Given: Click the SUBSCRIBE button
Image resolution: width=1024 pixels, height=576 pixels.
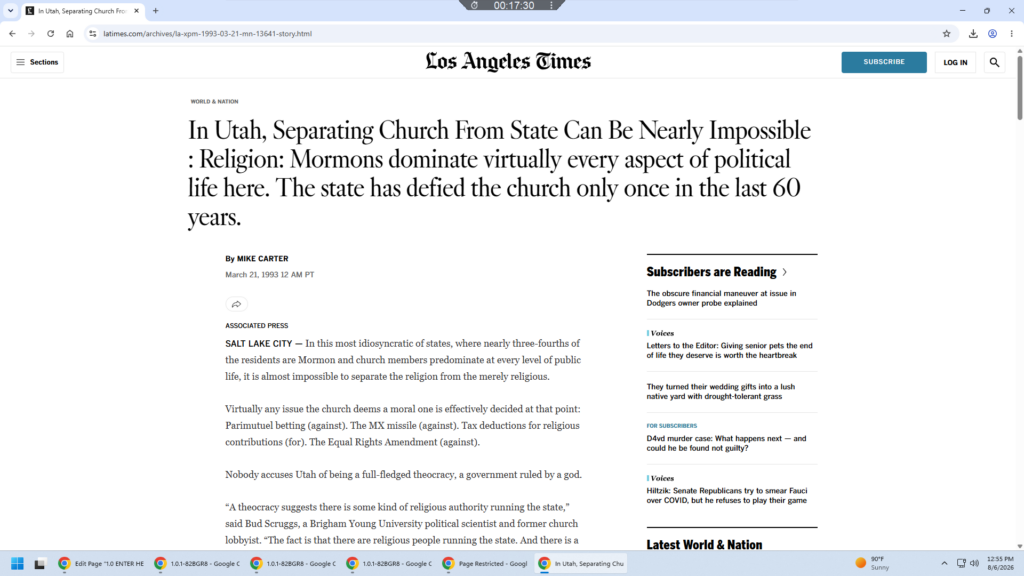Looking at the screenshot, I should tap(884, 62).
